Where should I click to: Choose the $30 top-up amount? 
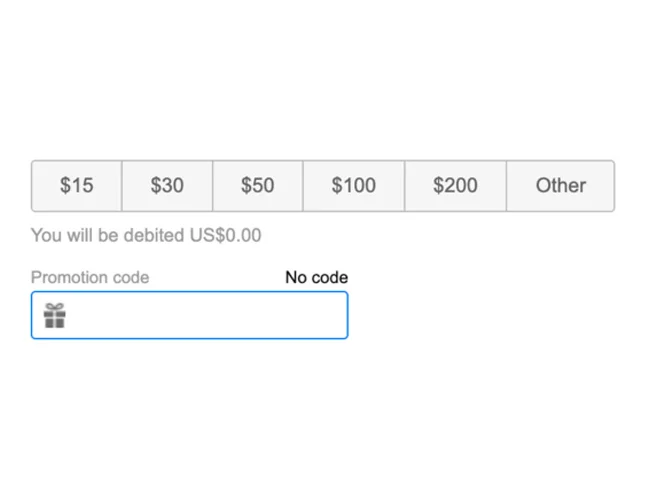[x=167, y=186]
